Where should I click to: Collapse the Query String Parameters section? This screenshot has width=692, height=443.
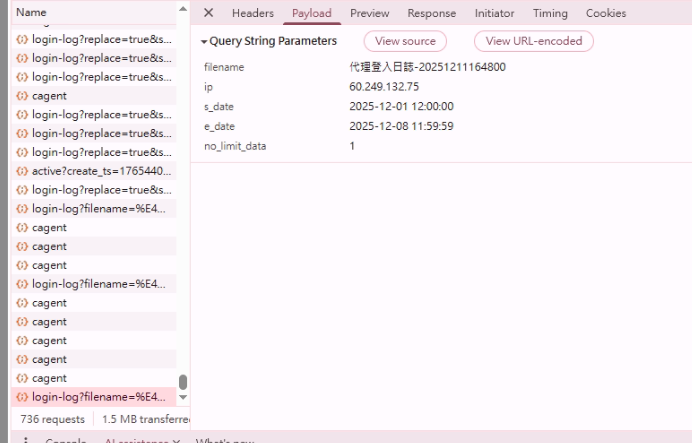click(205, 42)
